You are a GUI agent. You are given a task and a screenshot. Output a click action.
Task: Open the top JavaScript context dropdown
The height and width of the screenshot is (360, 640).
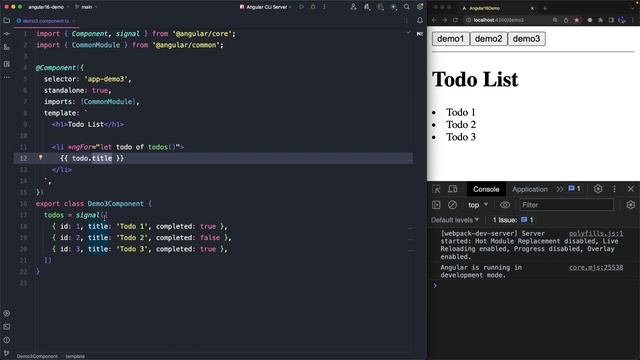pos(478,205)
